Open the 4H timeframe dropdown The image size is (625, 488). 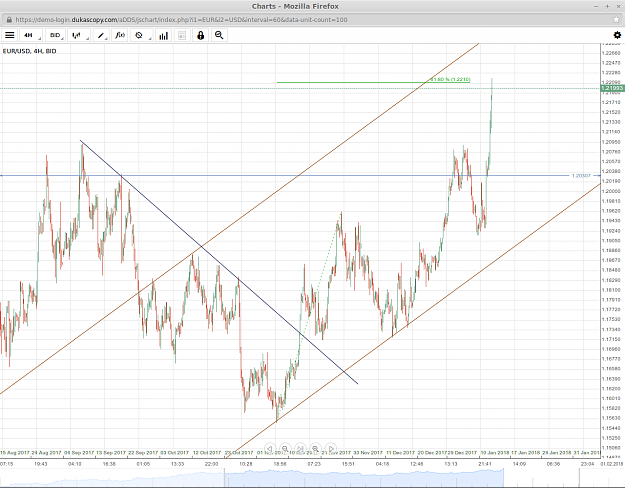point(31,35)
